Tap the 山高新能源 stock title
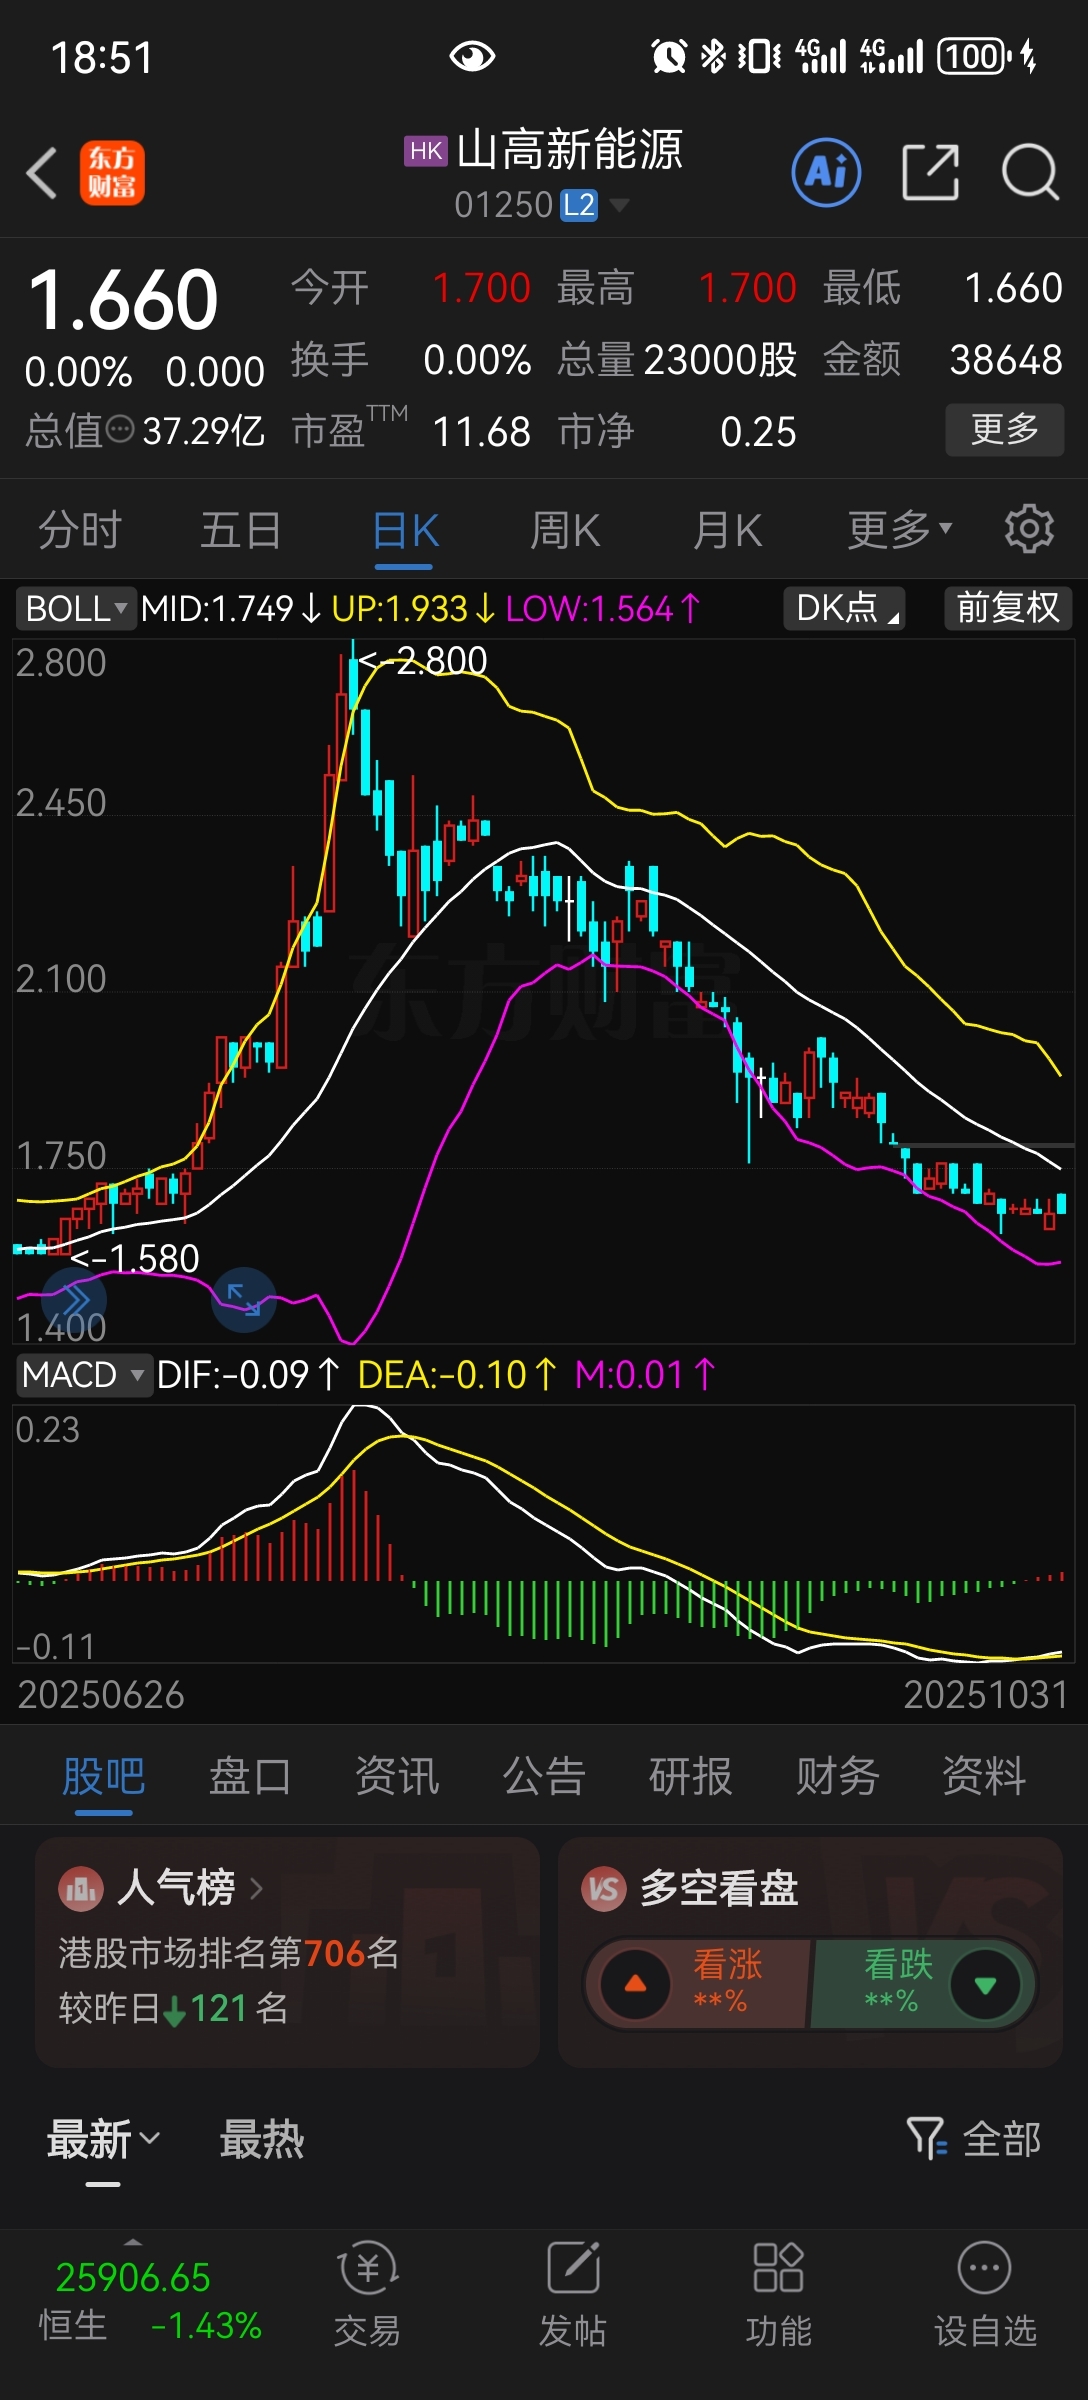Screen dimensions: 1088x2400 pos(570,150)
